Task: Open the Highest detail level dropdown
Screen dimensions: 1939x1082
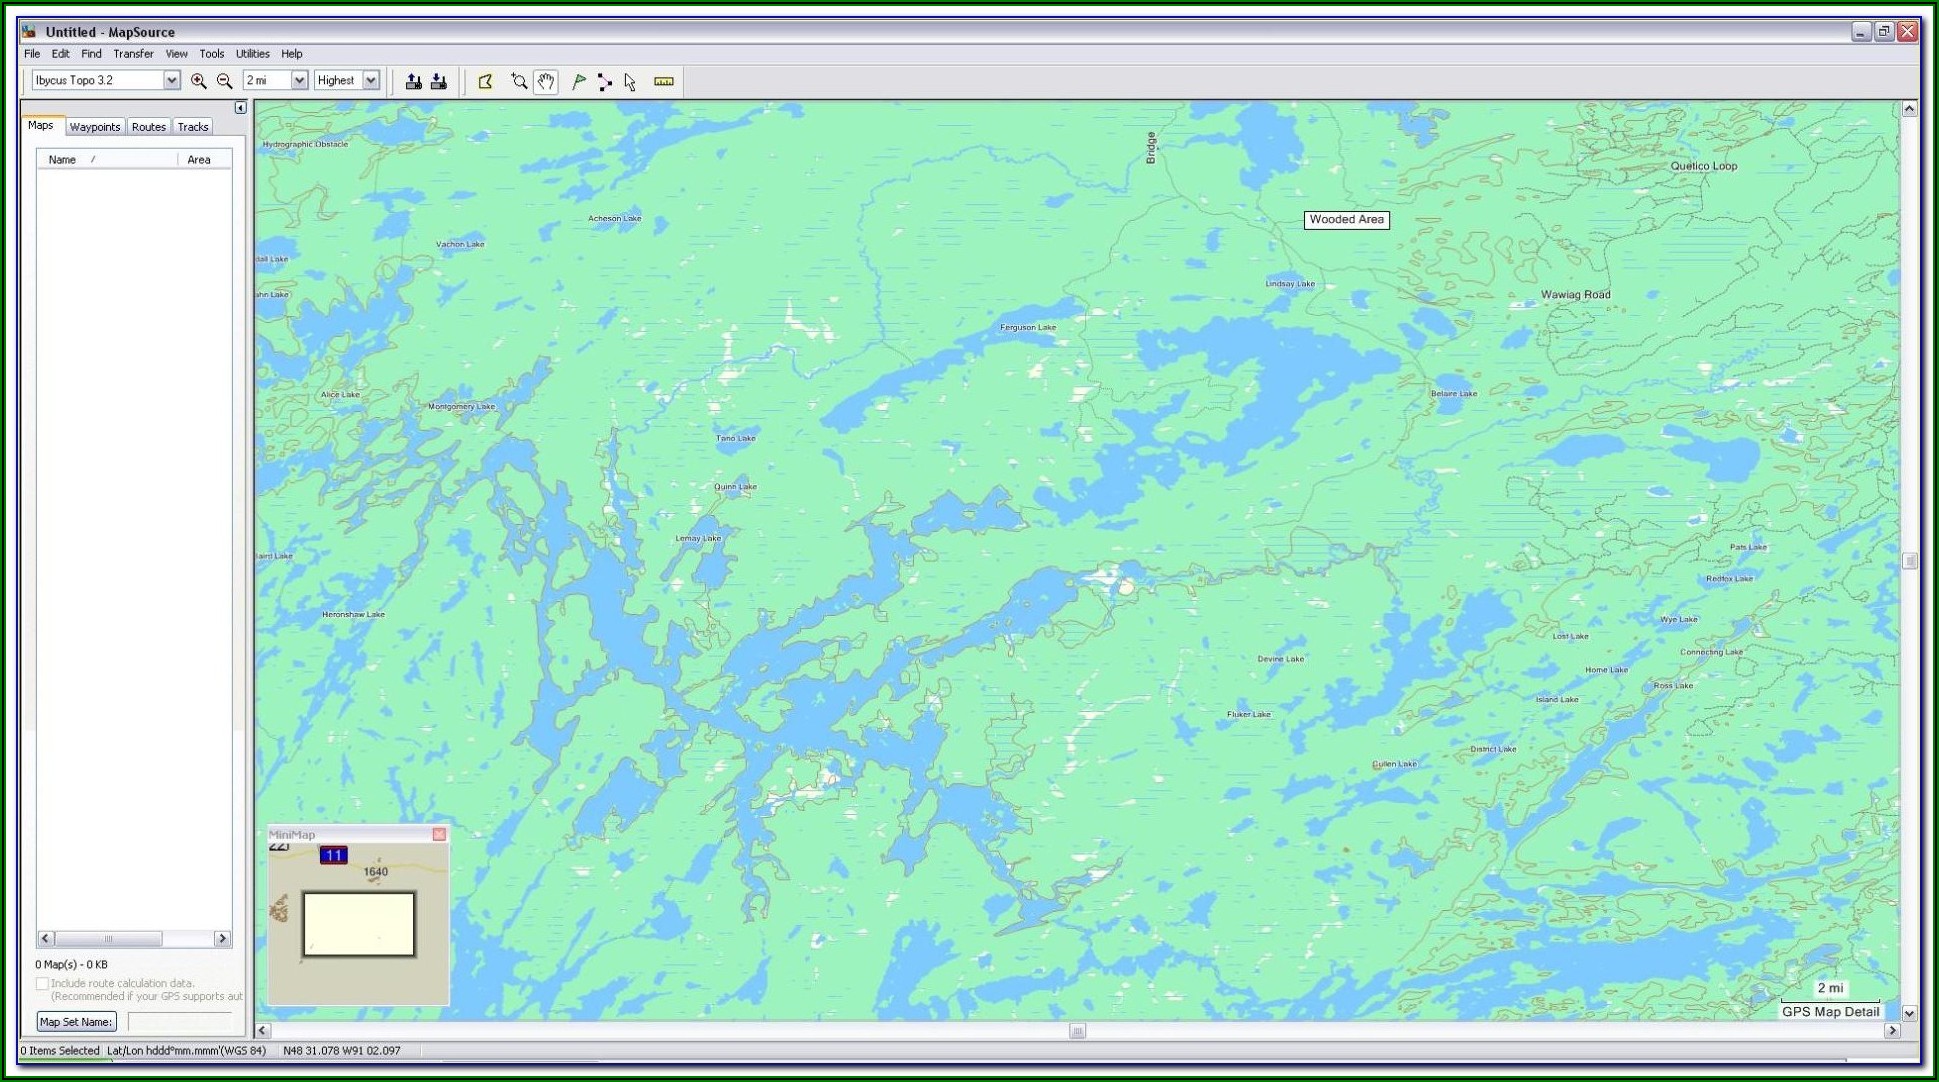Action: pos(371,80)
